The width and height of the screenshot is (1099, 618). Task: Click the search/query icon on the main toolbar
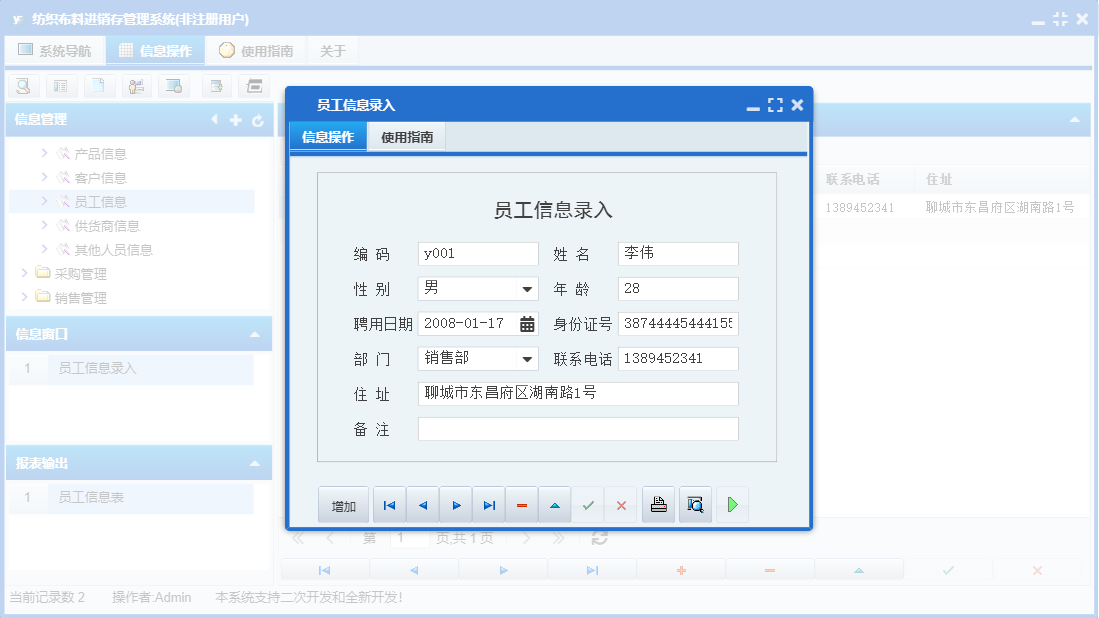click(22, 86)
